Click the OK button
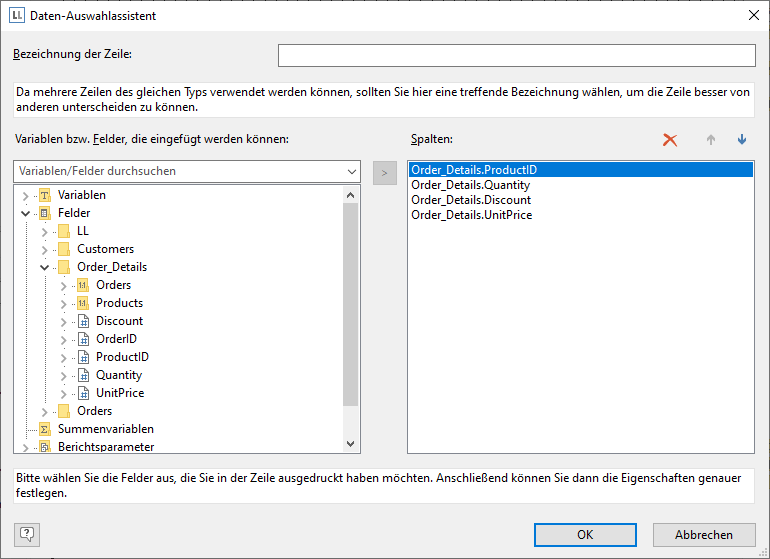Screen dimensions: 770x559 tap(585, 535)
